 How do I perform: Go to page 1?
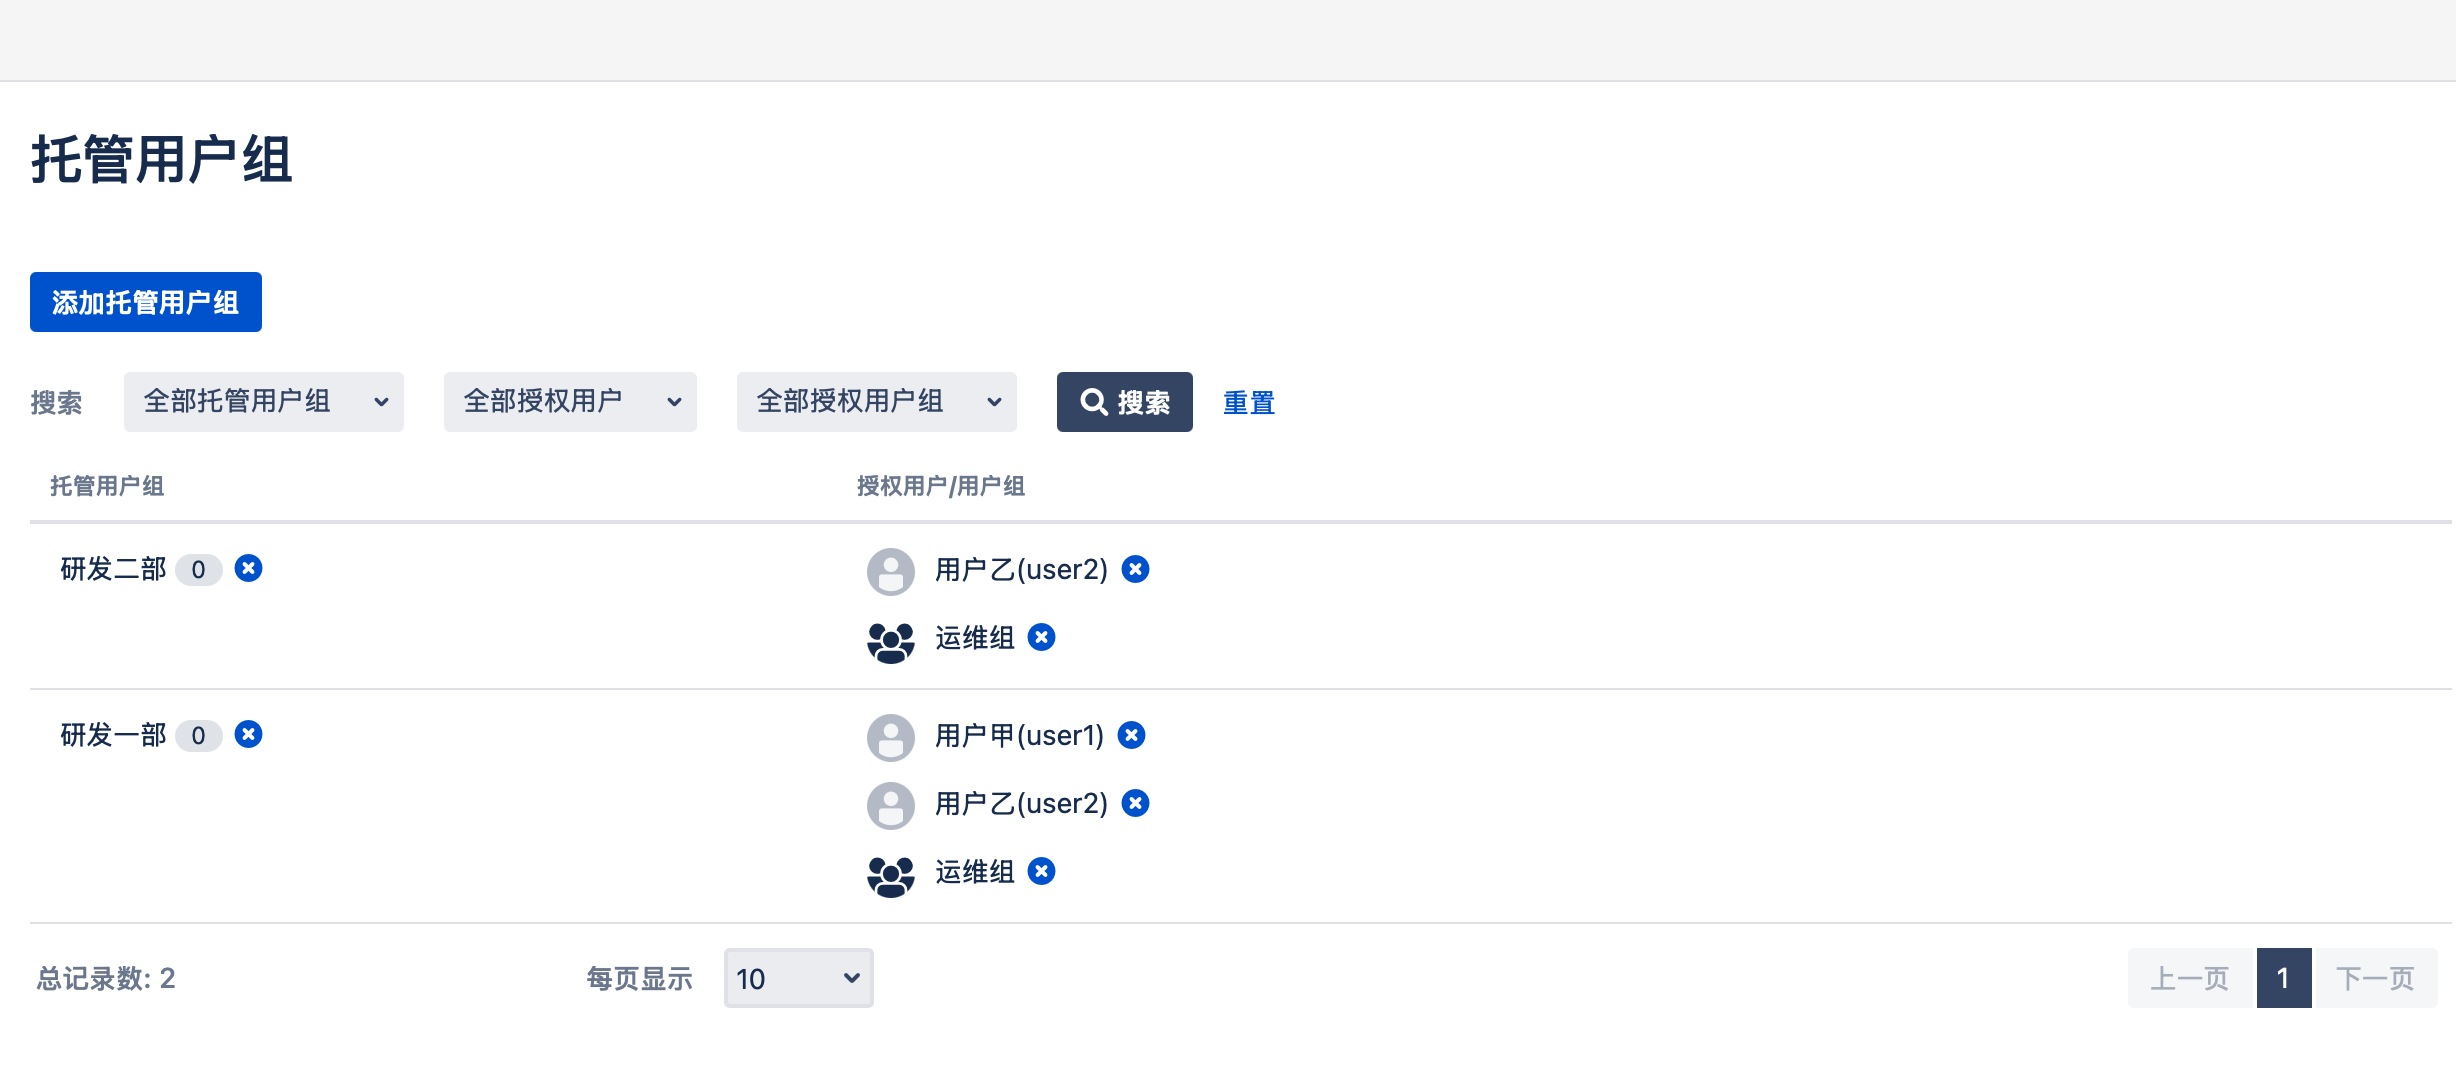pos(2283,978)
